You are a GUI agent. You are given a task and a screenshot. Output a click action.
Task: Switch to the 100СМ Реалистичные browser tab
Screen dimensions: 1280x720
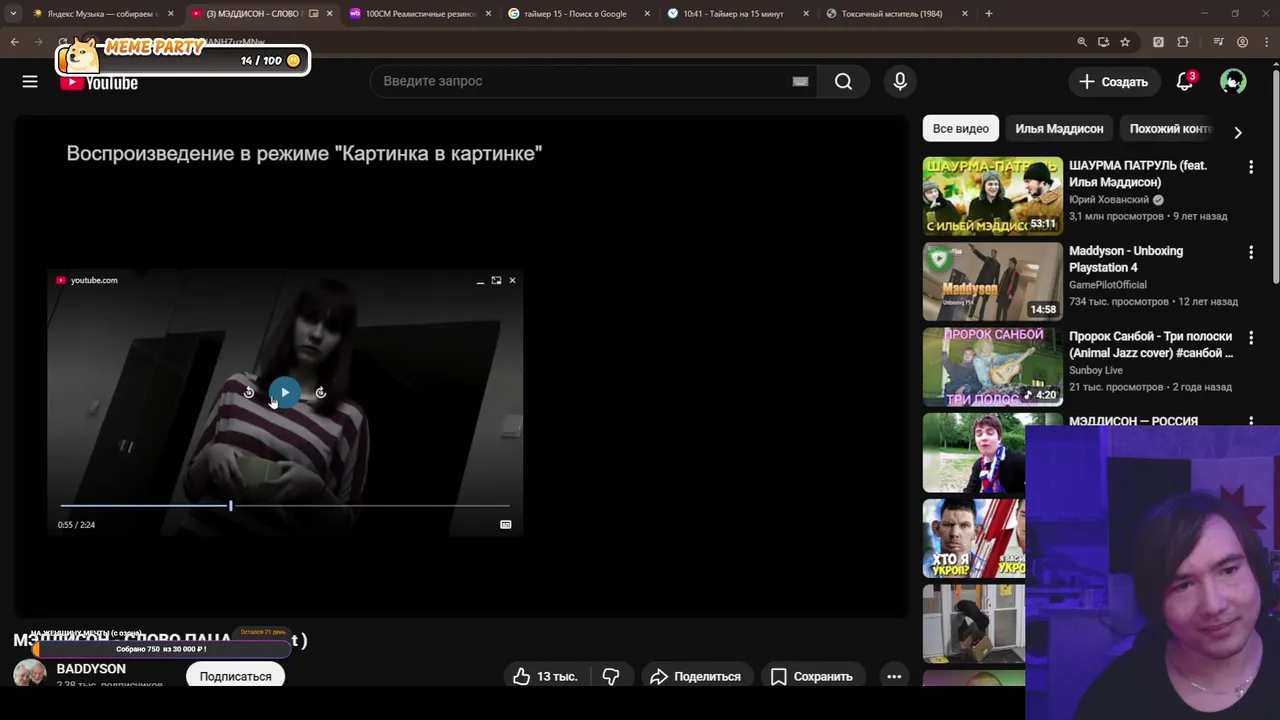click(x=418, y=14)
